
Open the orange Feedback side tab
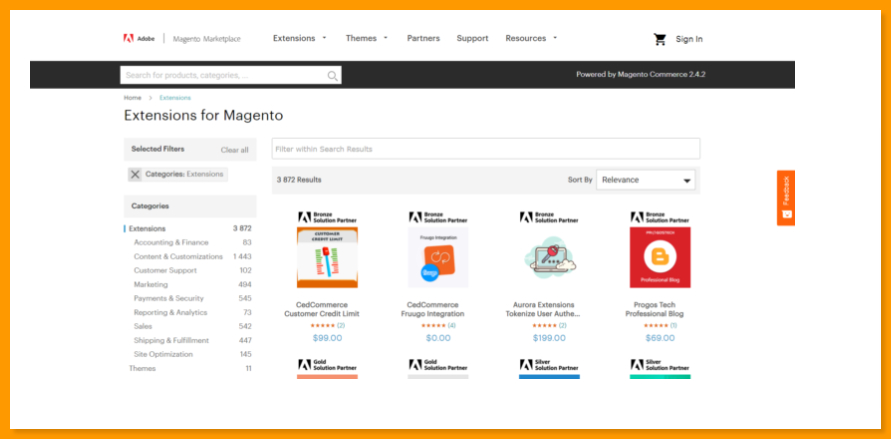coord(786,197)
